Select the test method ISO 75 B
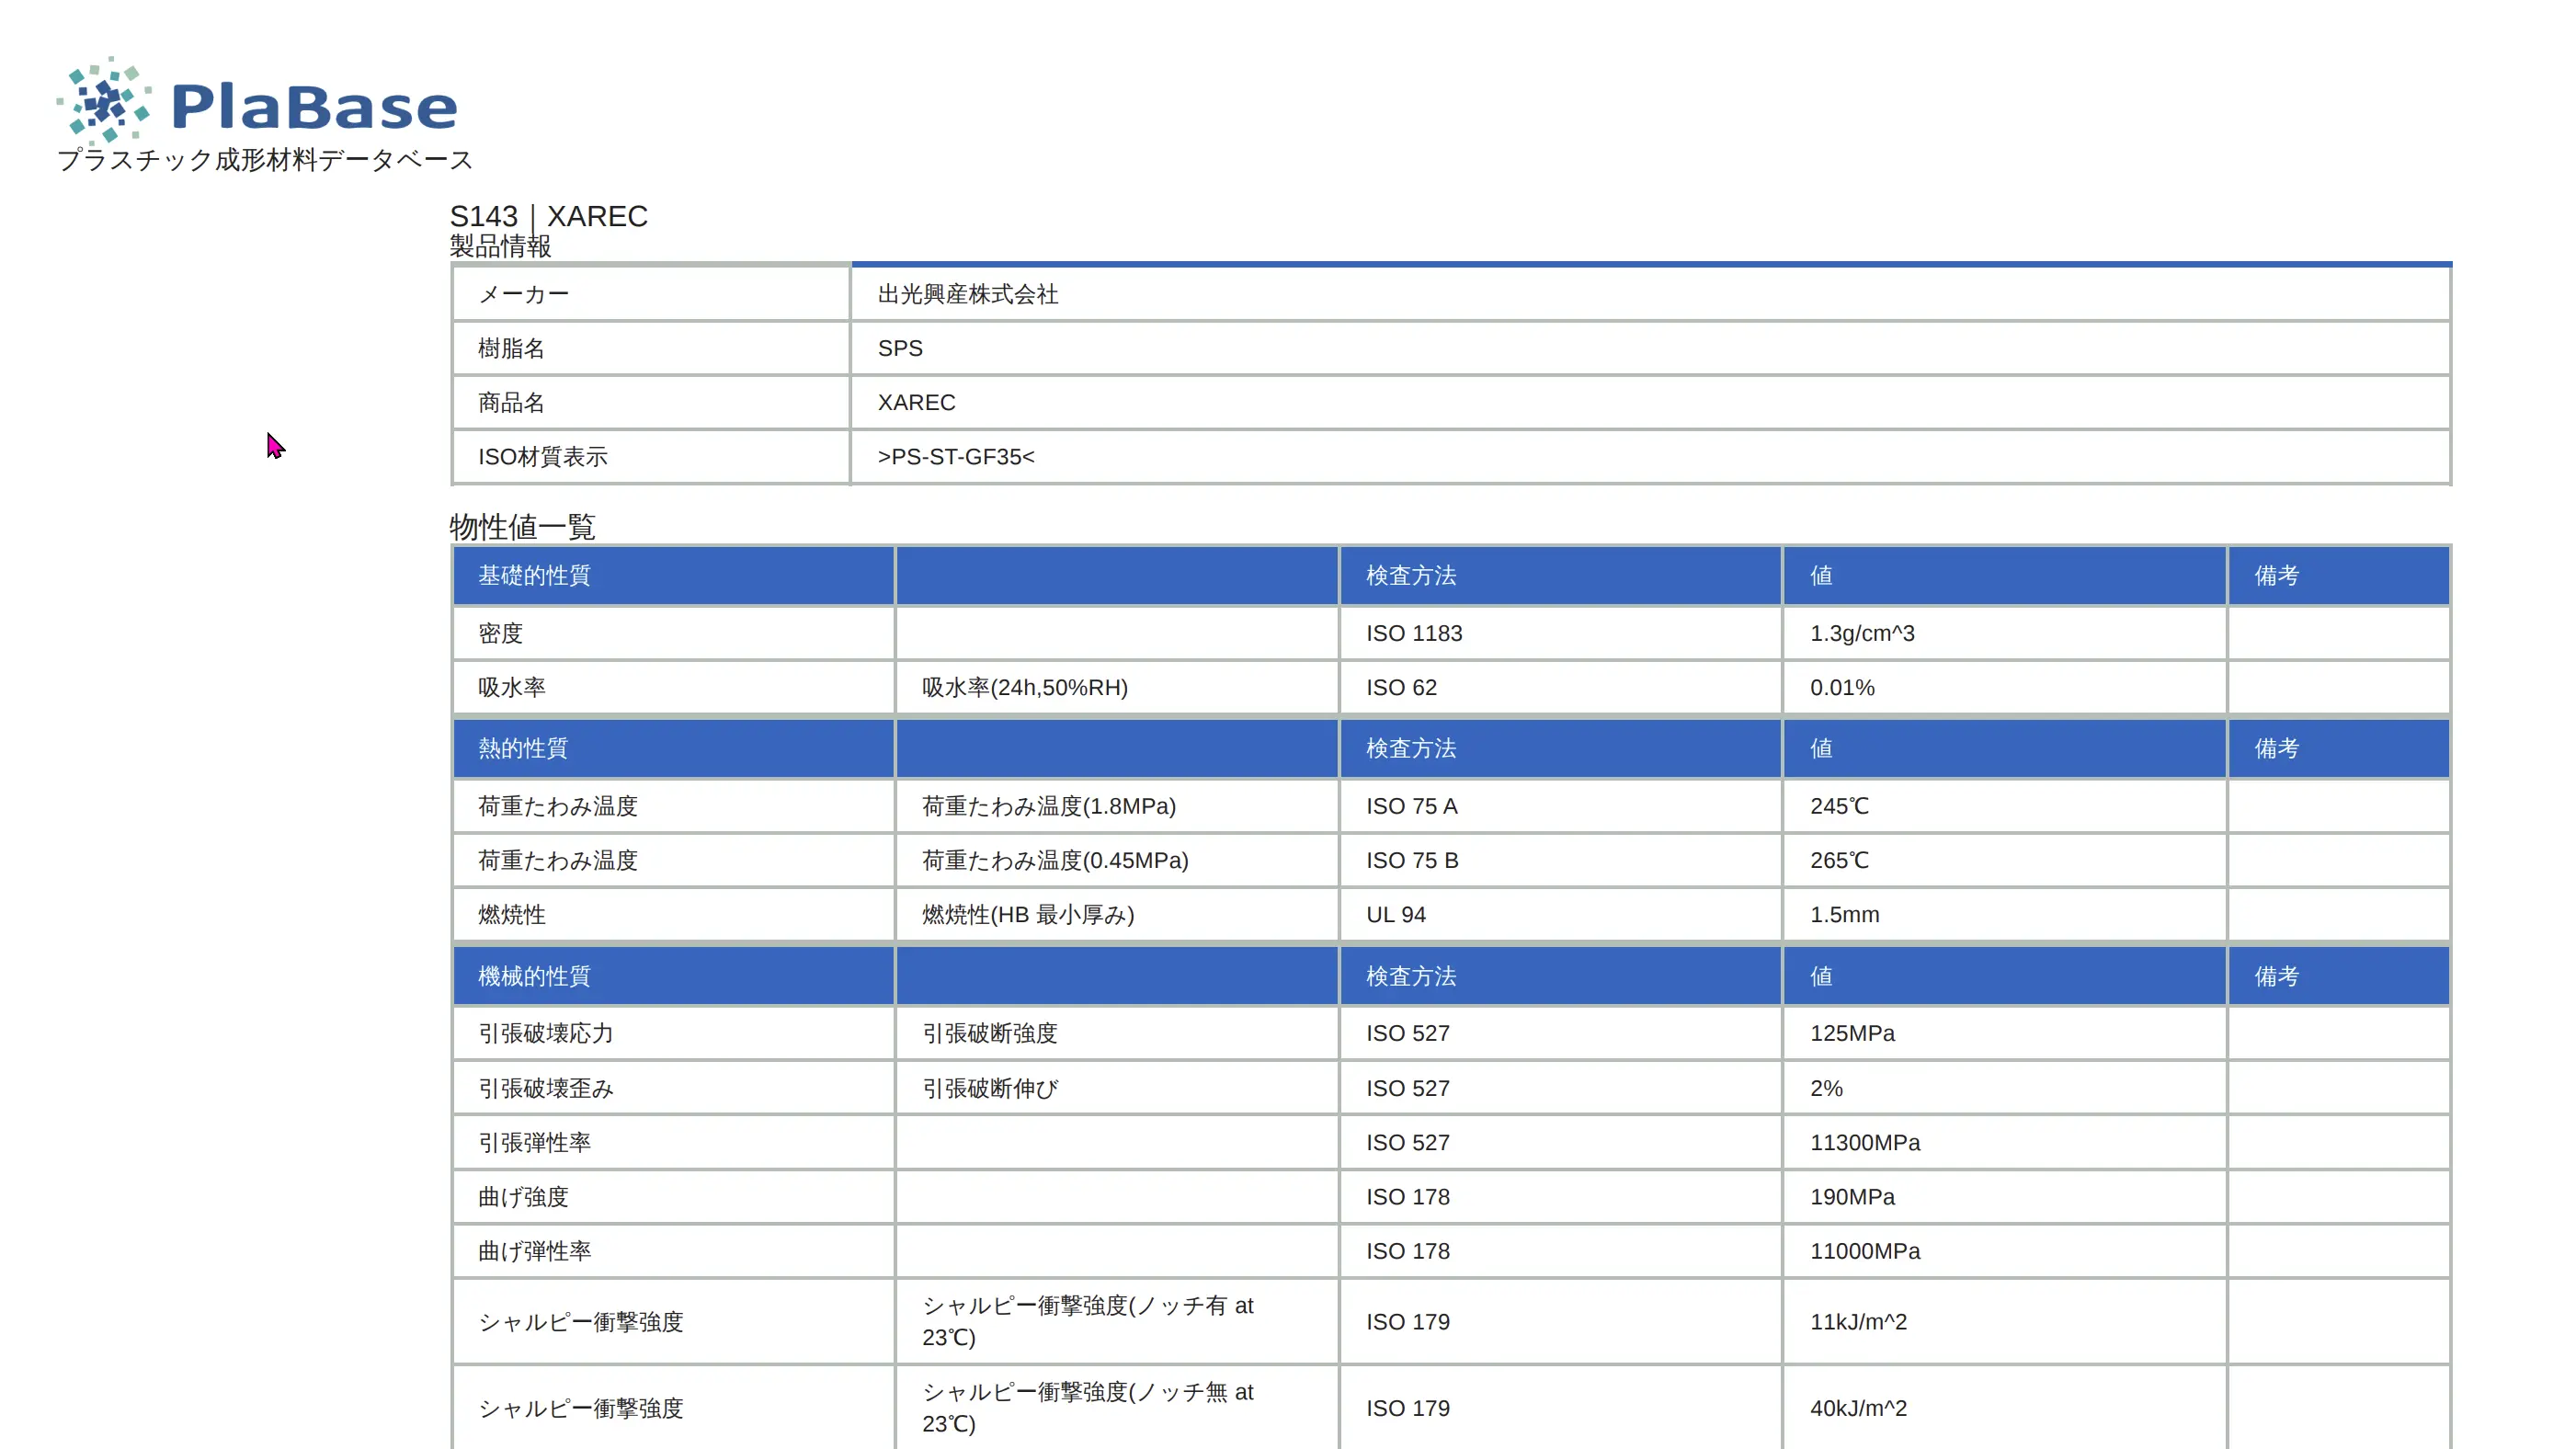 [x=1412, y=860]
